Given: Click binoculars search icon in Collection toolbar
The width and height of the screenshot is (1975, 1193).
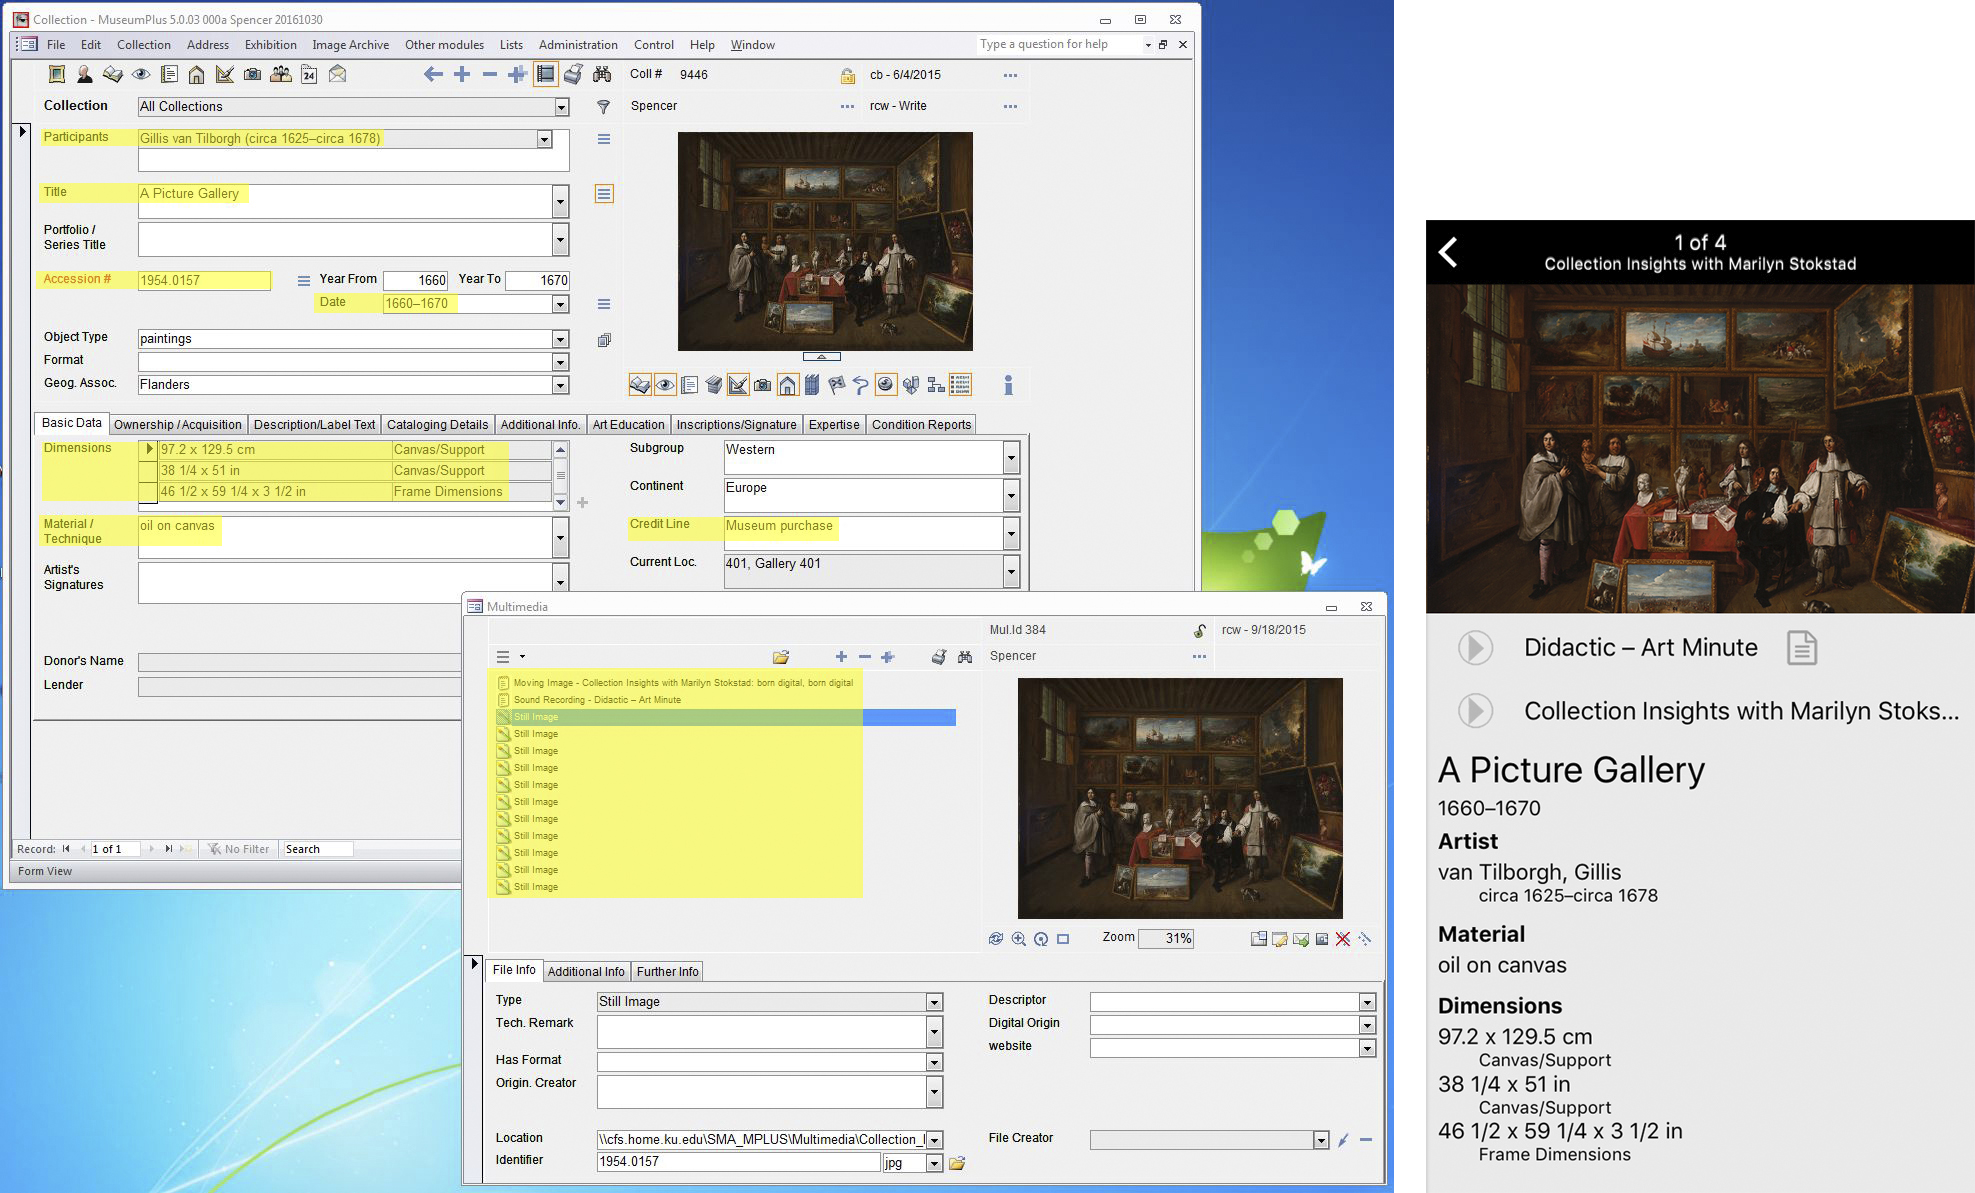Looking at the screenshot, I should [602, 74].
